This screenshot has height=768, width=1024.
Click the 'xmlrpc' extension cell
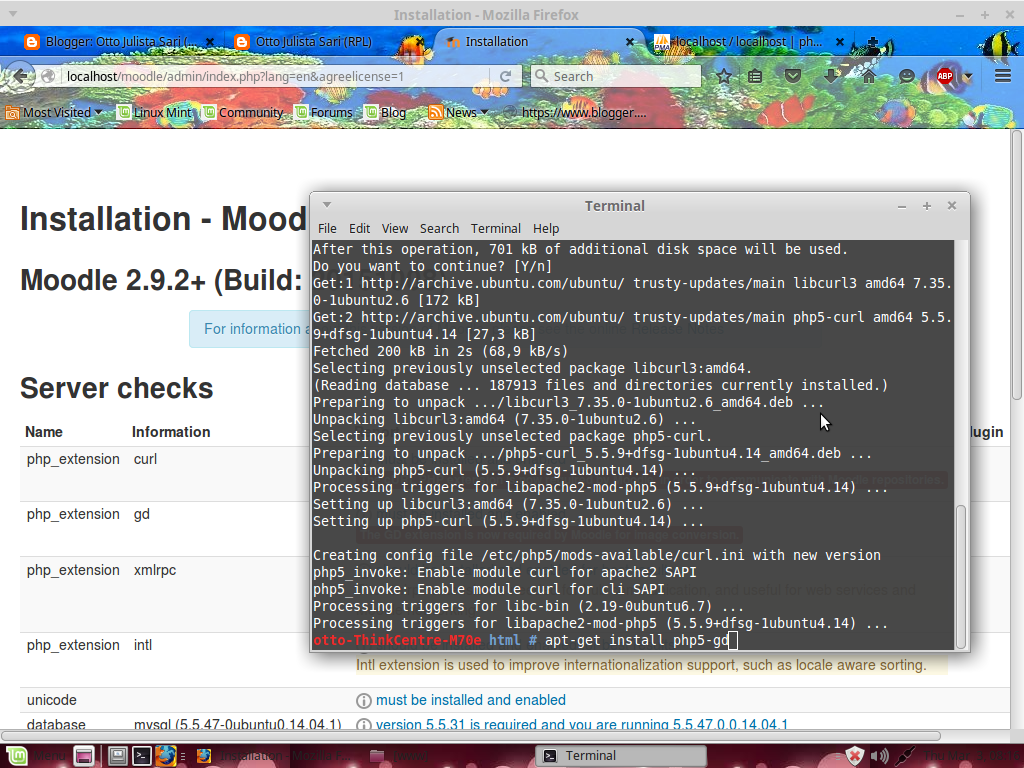coord(155,570)
